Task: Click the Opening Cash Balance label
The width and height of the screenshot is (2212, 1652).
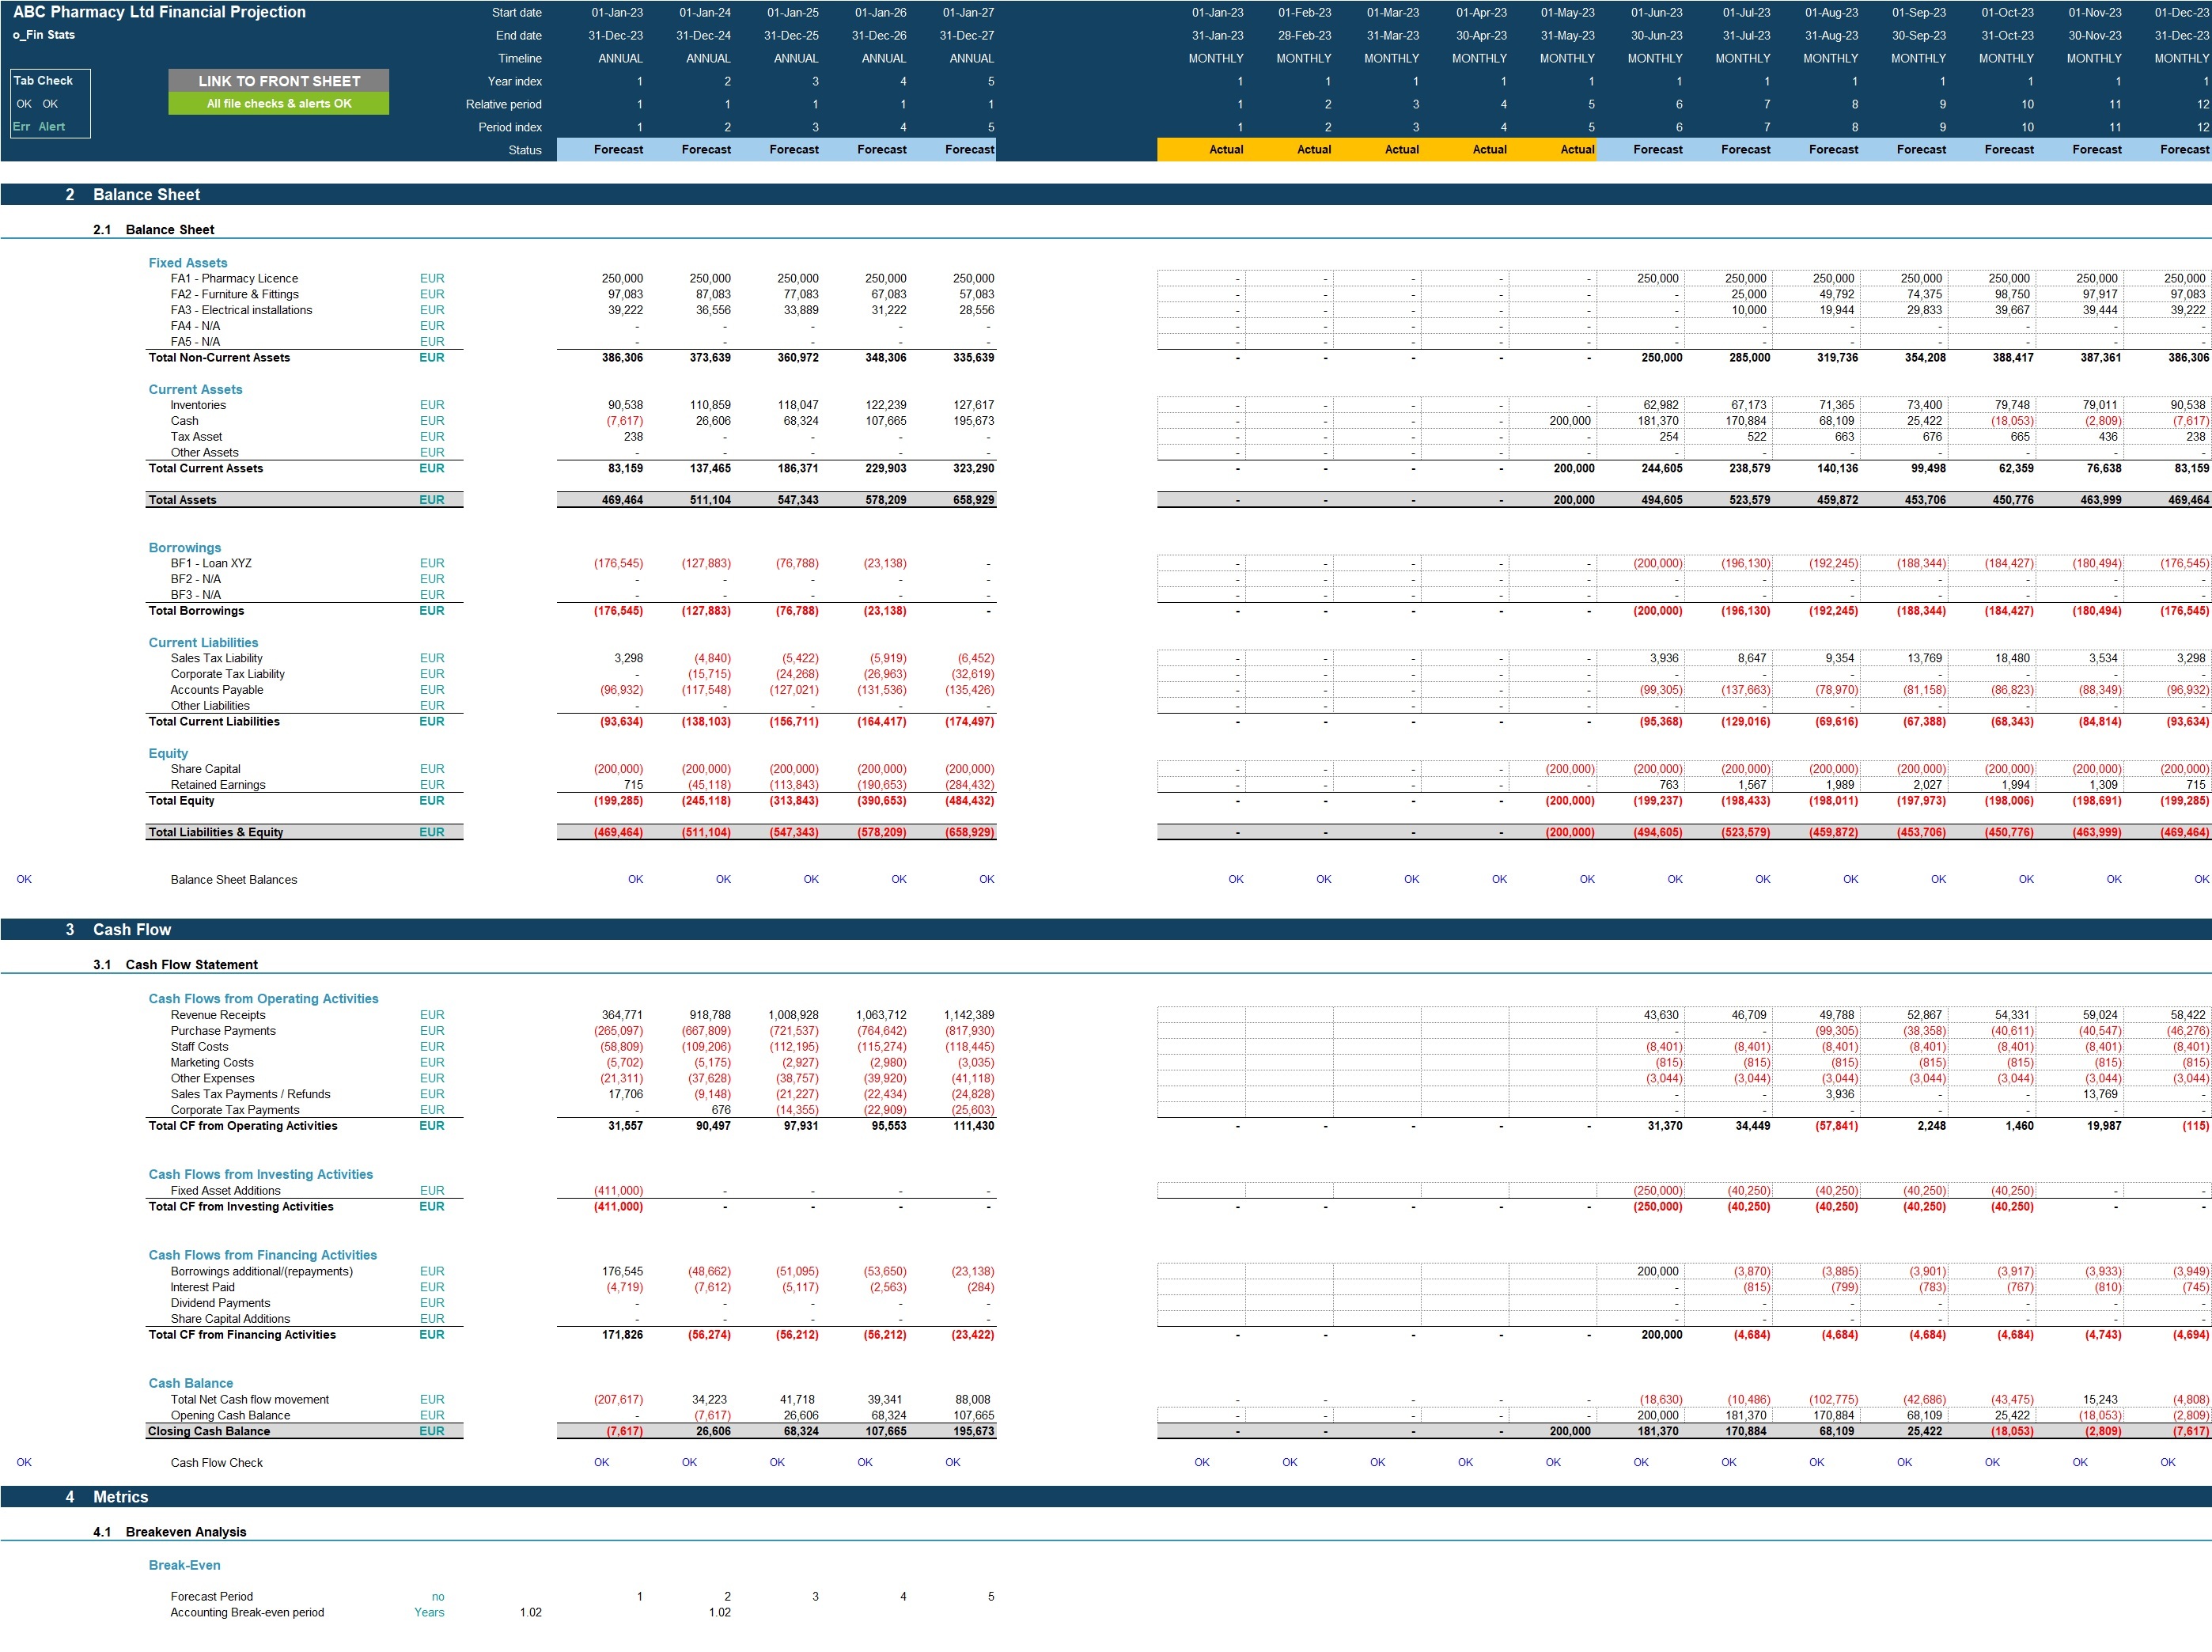Action: pos(231,1417)
